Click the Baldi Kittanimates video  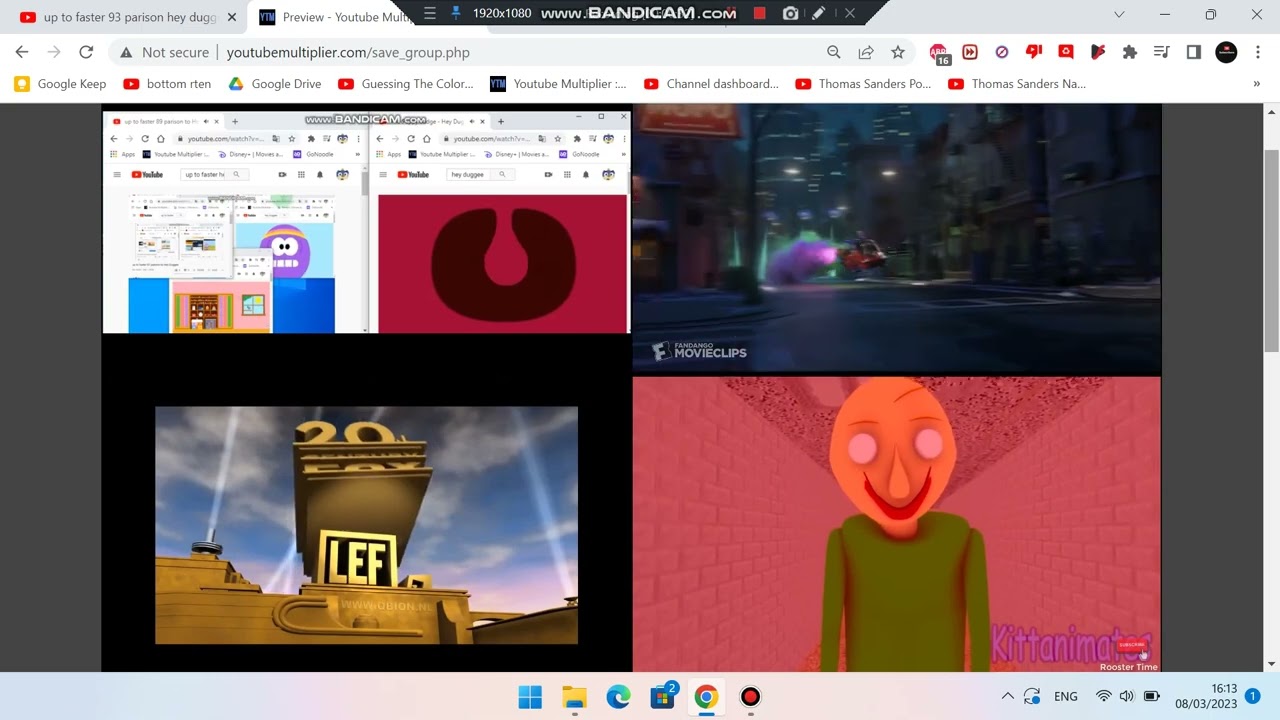897,524
